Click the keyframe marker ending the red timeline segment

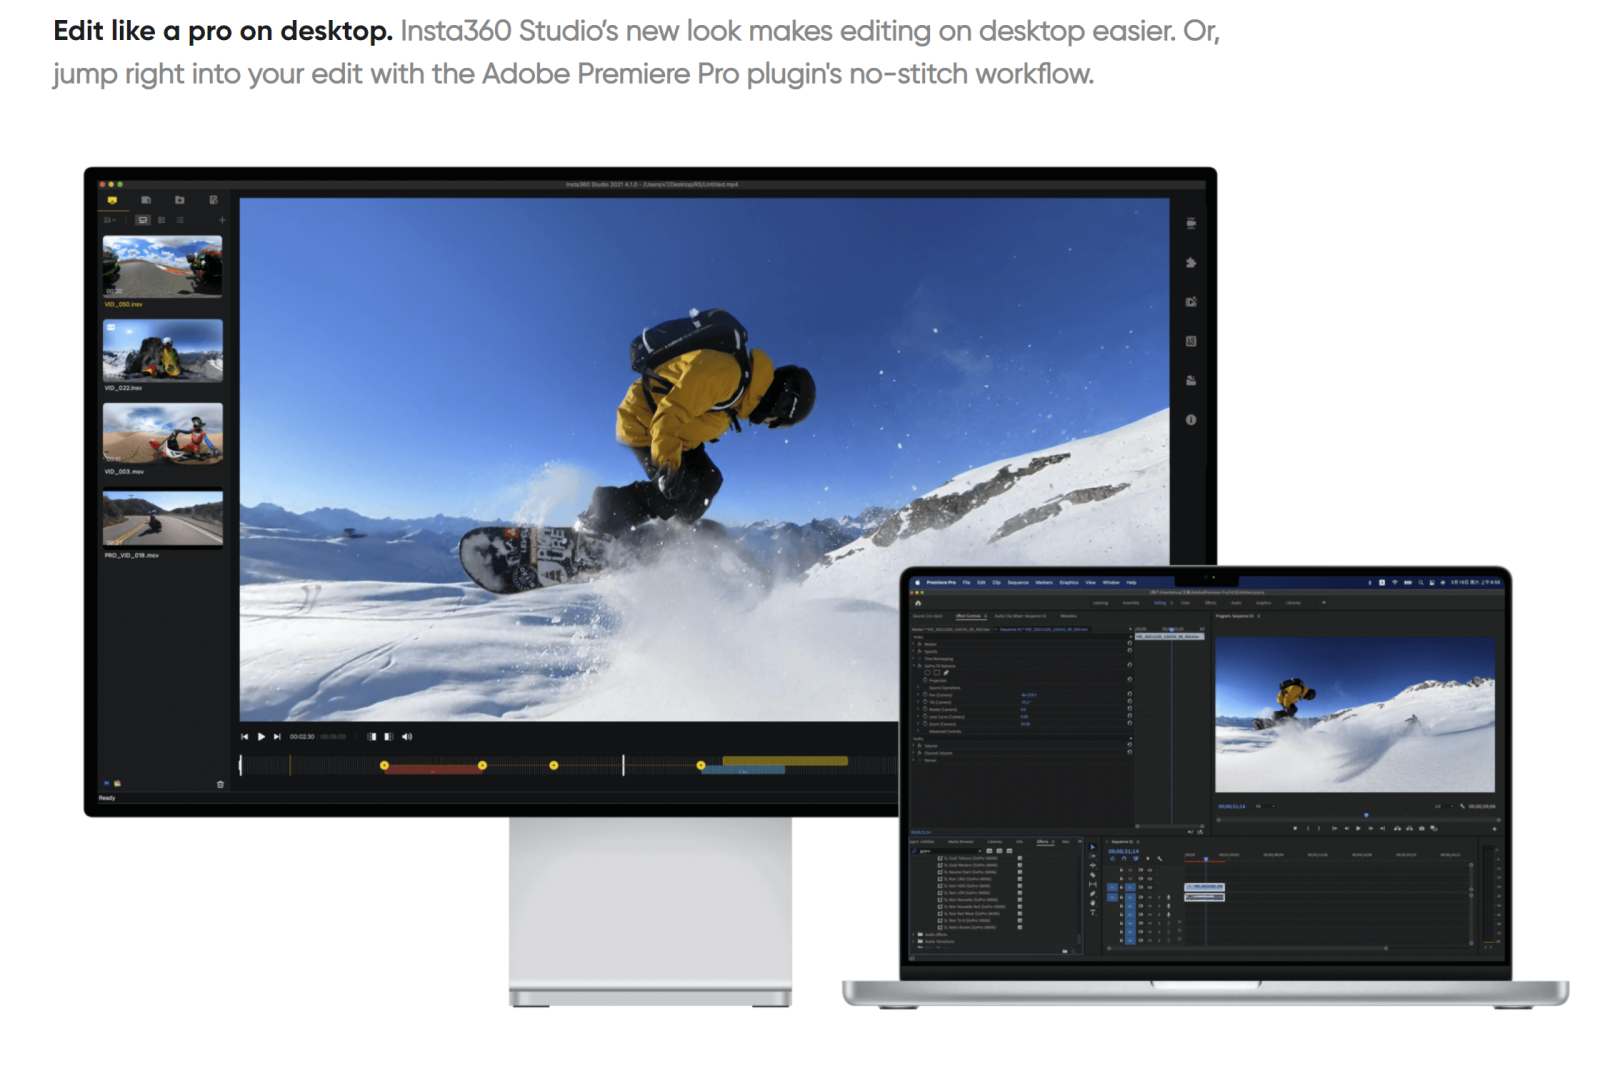pyautogui.click(x=482, y=765)
